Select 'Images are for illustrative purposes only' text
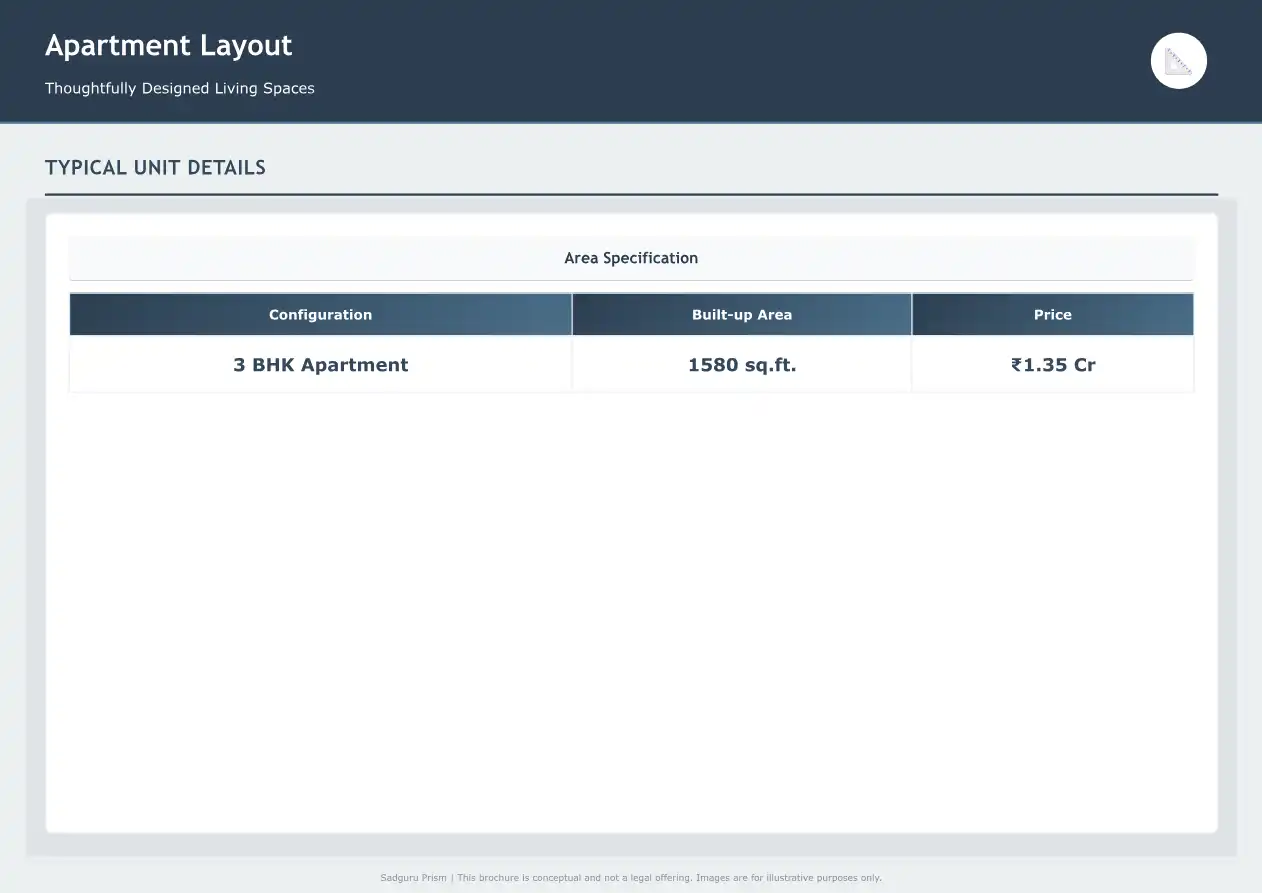This screenshot has width=1262, height=893. click(x=788, y=878)
